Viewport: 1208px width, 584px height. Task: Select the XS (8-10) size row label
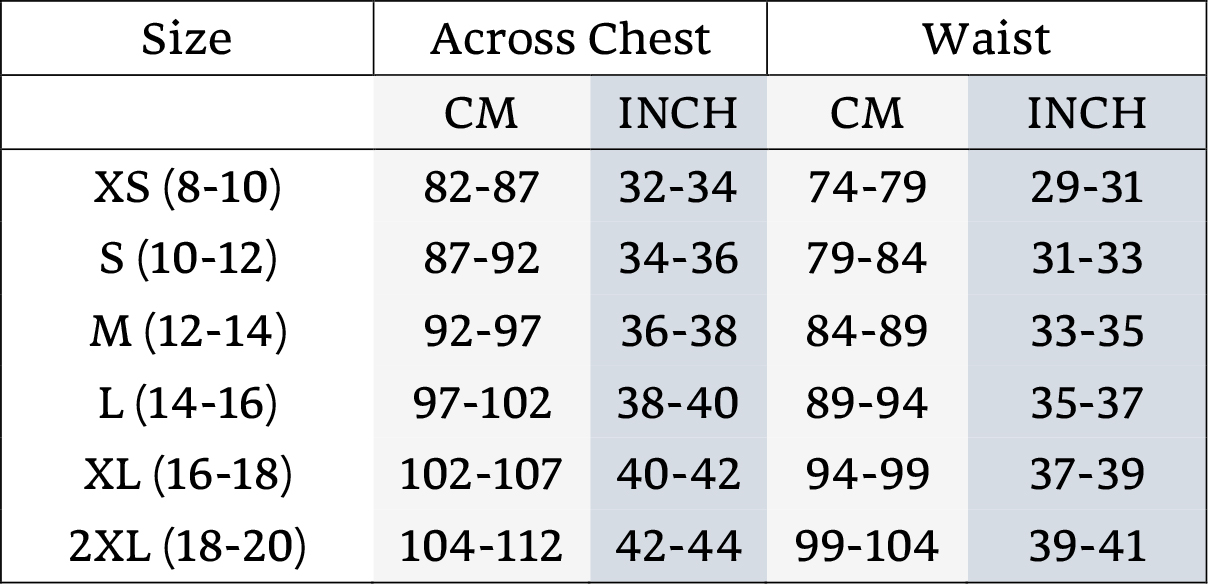point(187,187)
